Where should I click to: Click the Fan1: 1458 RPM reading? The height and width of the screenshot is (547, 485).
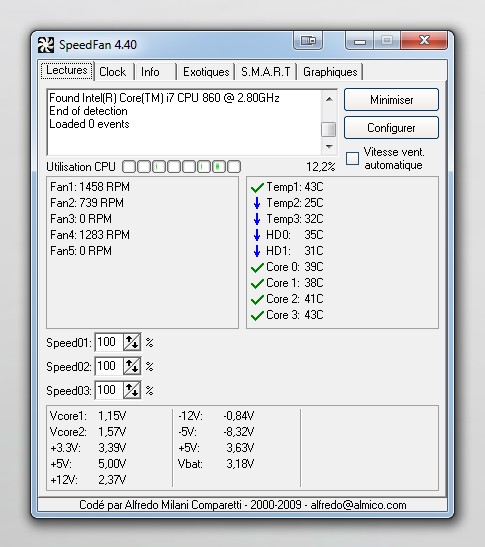(x=90, y=187)
